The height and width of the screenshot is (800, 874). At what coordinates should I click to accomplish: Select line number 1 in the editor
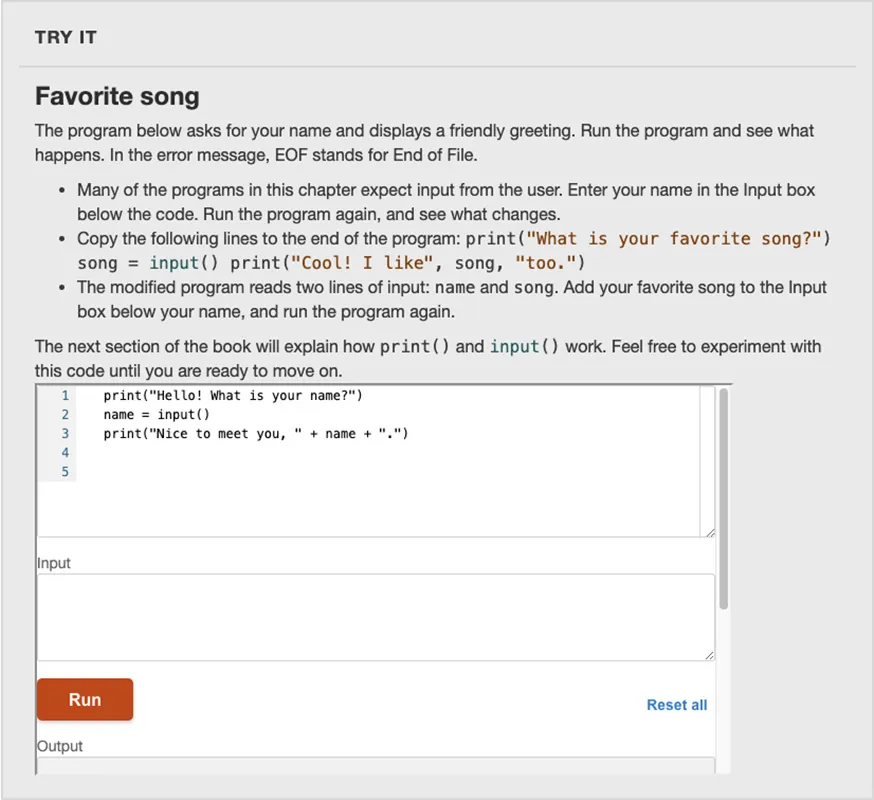[64, 395]
